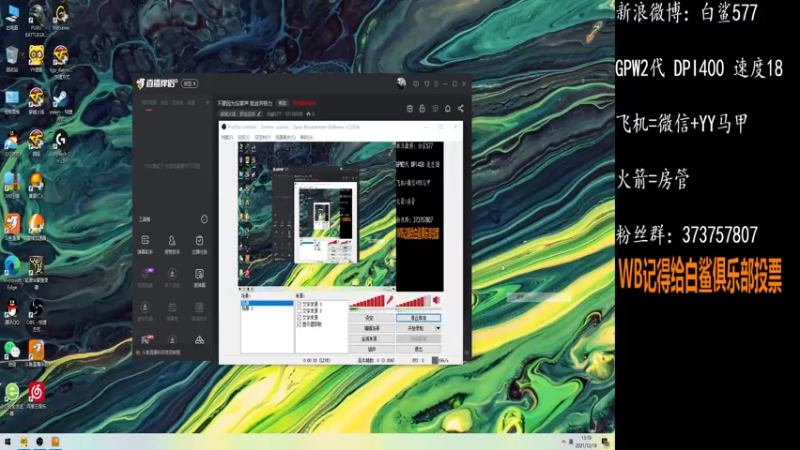800x450 pixels.
Task: Open the triangle icon tool in bottom toolbox row
Action: [x=199, y=340]
